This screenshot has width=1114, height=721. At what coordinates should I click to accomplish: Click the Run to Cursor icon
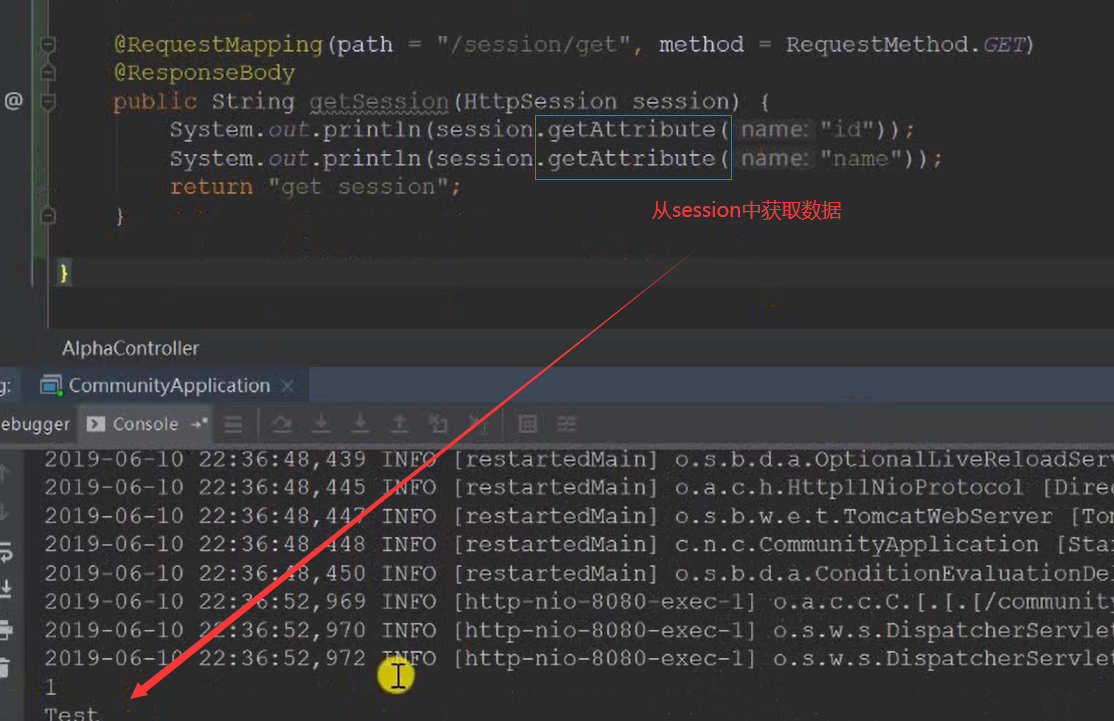coord(477,424)
